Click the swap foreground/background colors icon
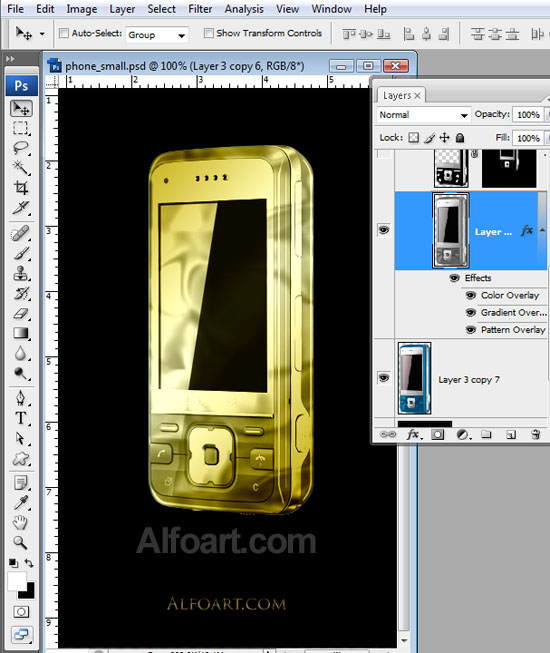550x653 pixels. pyautogui.click(x=29, y=563)
